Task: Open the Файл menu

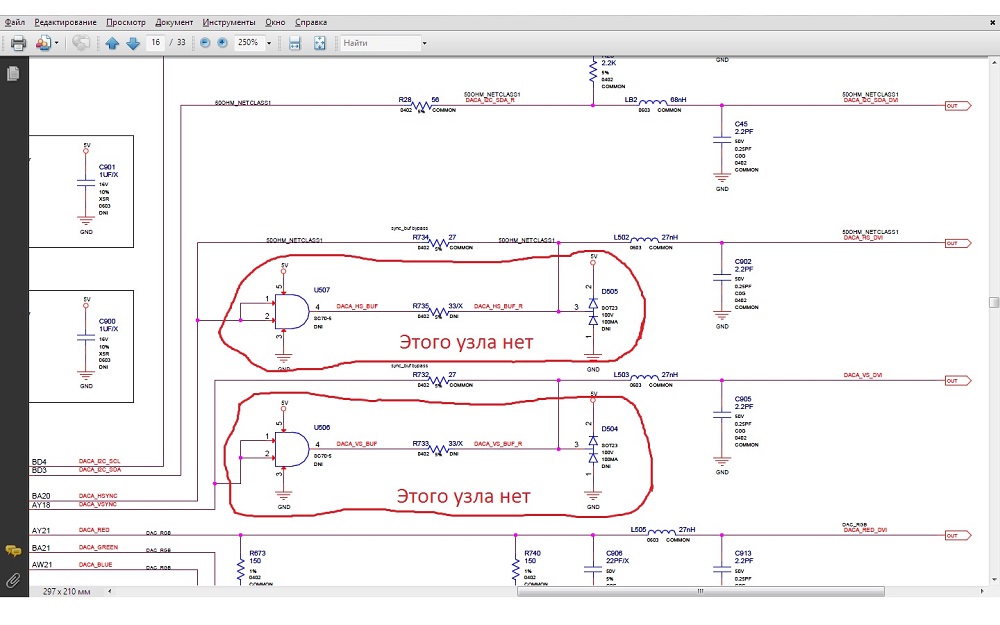Action: (14, 22)
